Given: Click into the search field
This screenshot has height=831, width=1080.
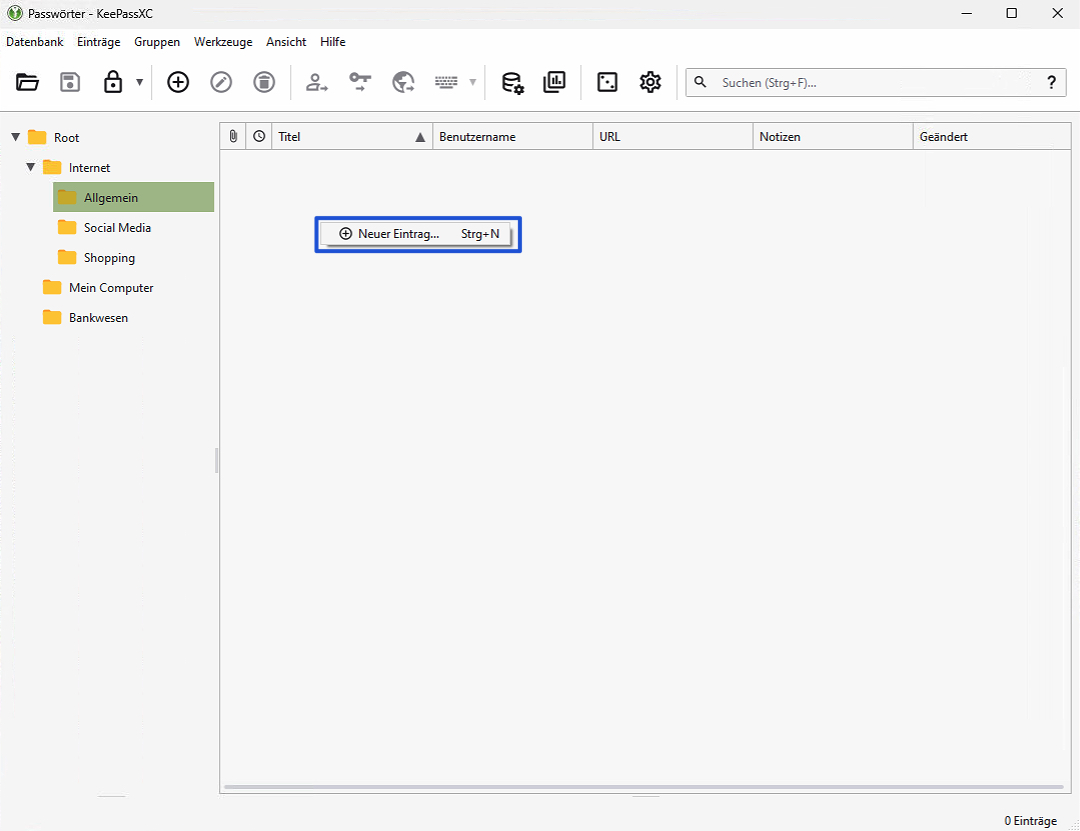Looking at the screenshot, I should pos(870,83).
